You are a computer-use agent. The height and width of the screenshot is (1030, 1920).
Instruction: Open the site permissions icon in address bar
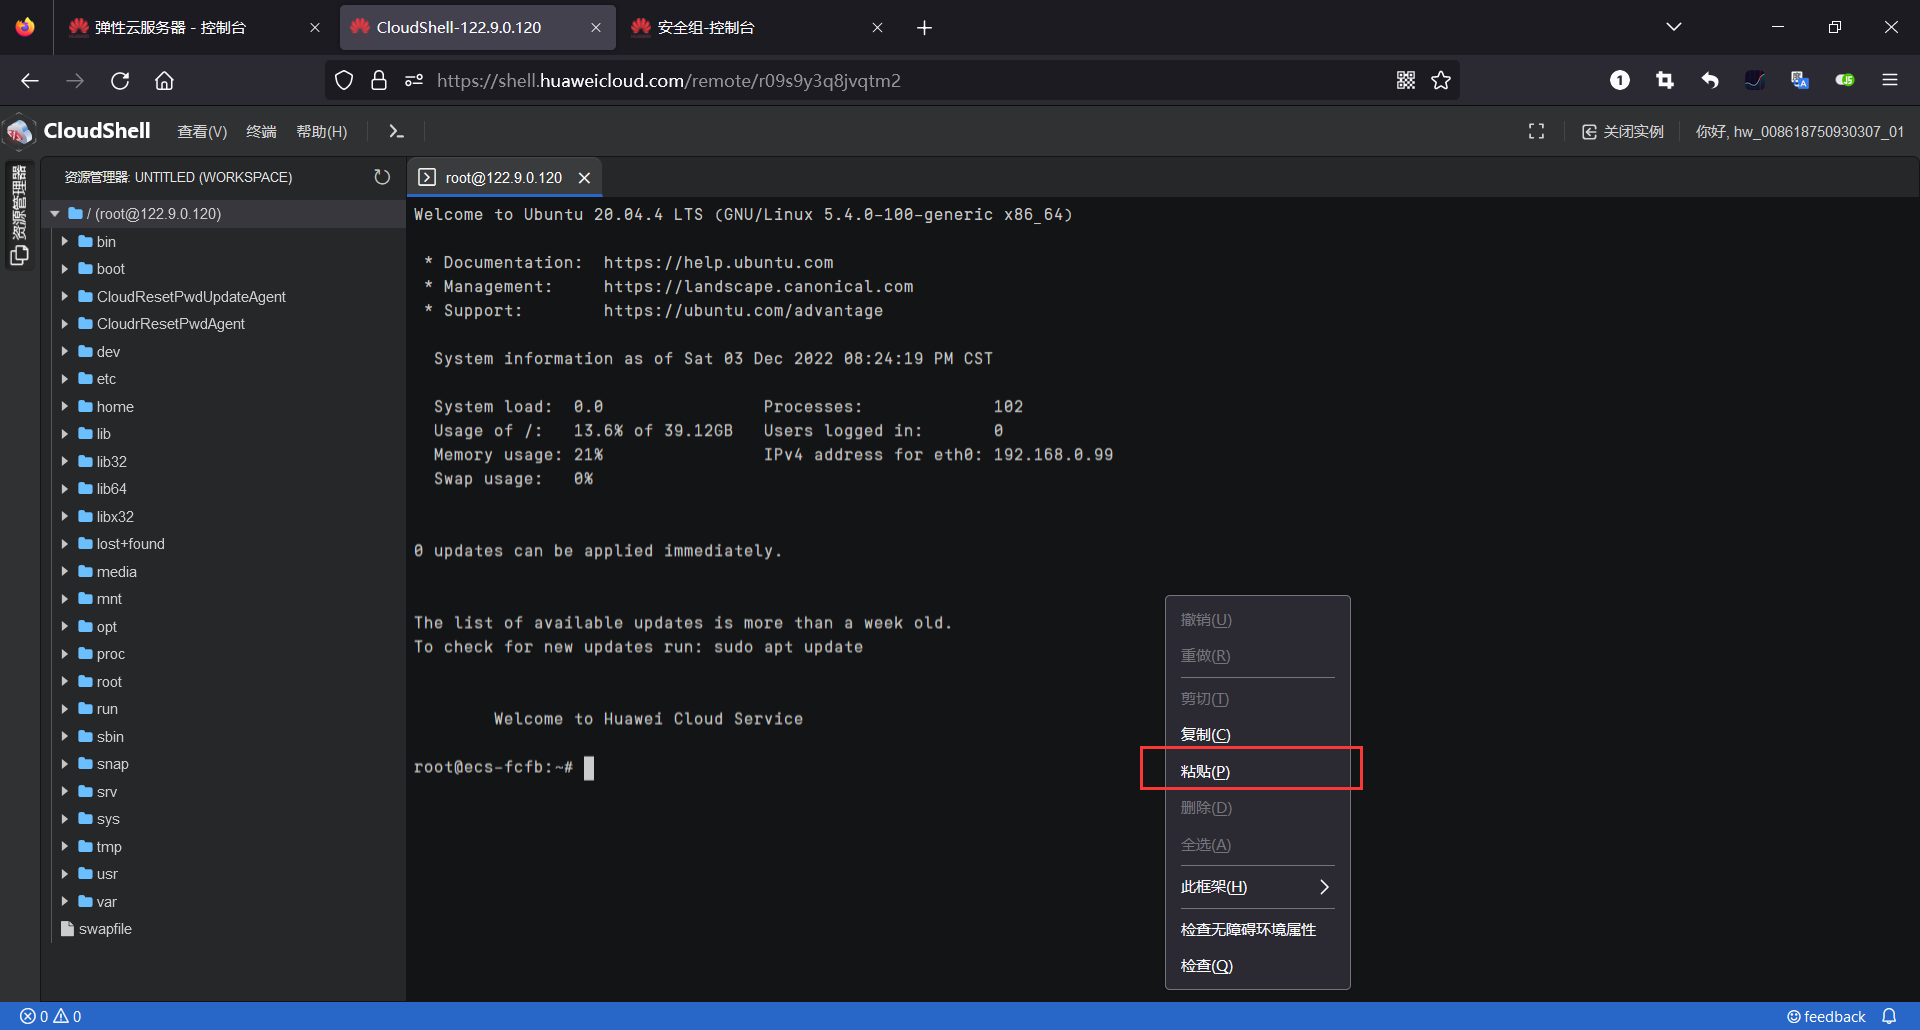[x=414, y=81]
